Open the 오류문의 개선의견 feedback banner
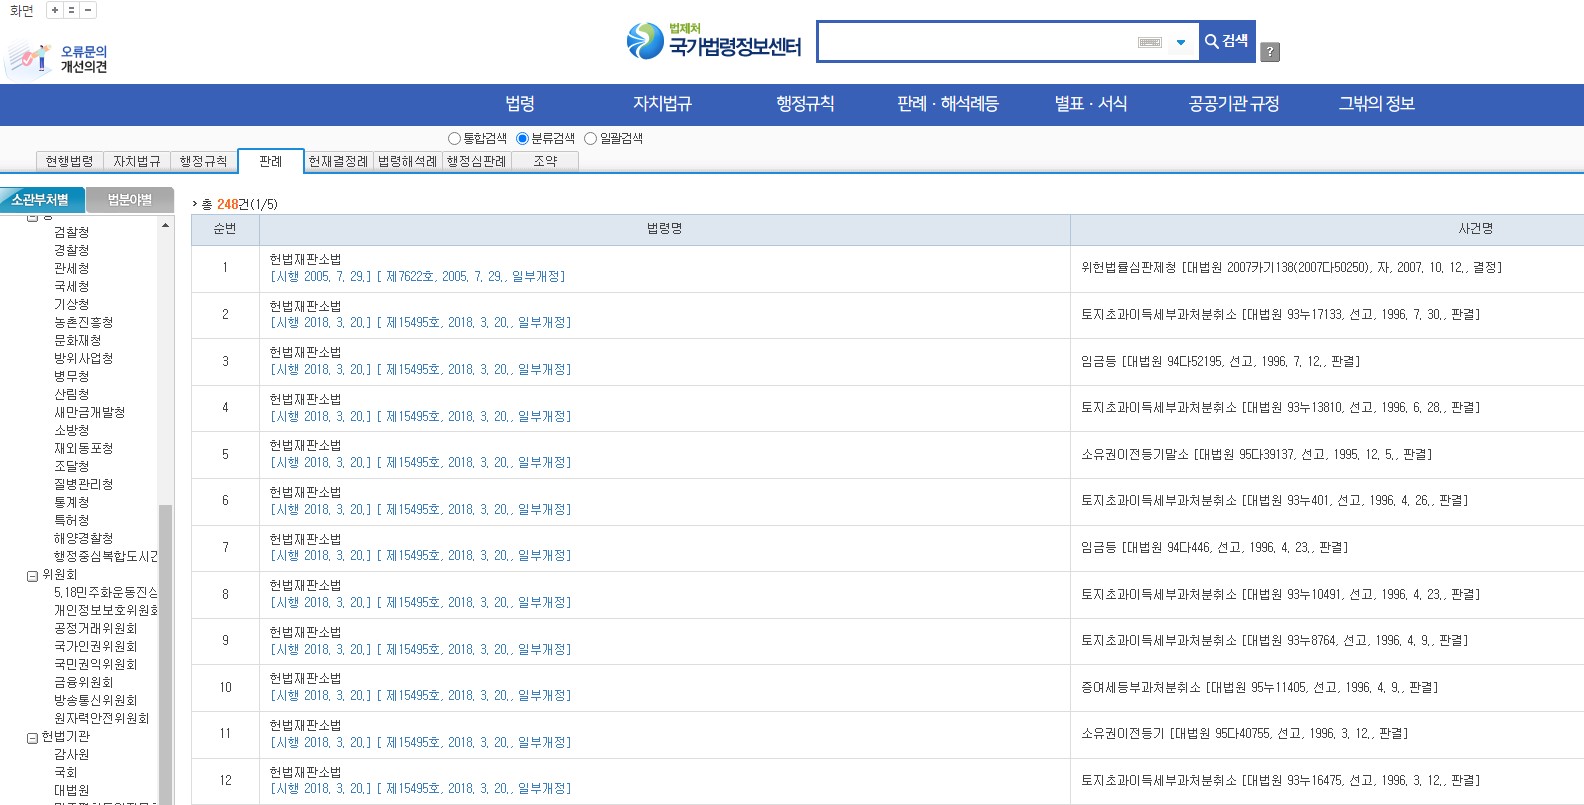Screen dimensions: 1584x805 (x=57, y=59)
